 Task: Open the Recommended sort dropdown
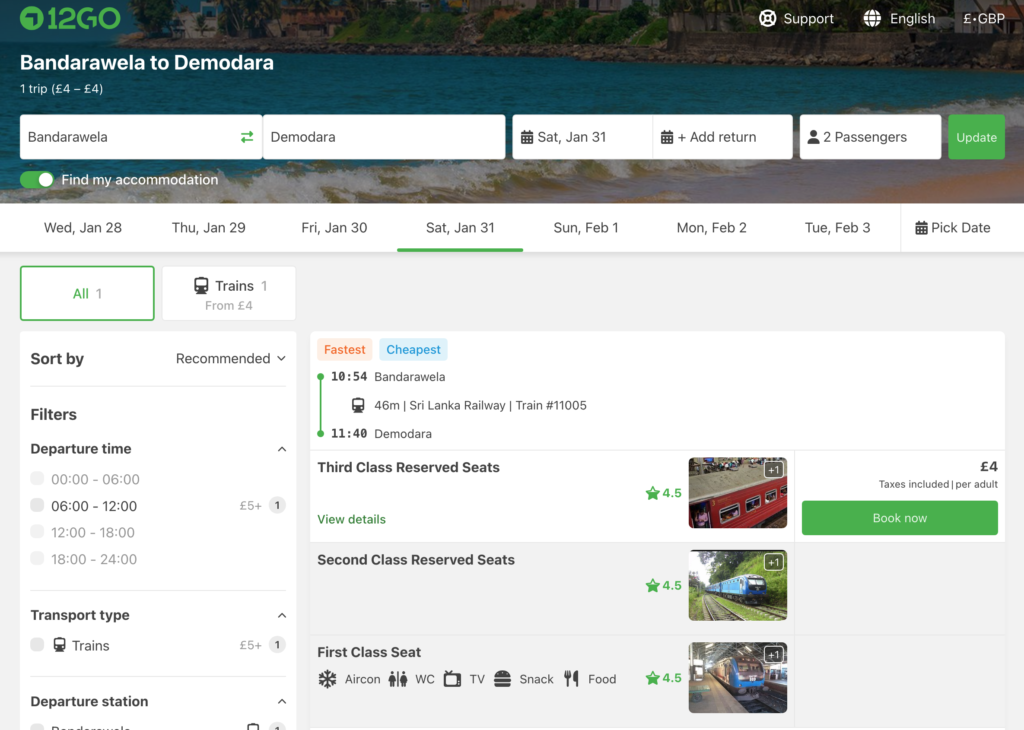(x=230, y=359)
